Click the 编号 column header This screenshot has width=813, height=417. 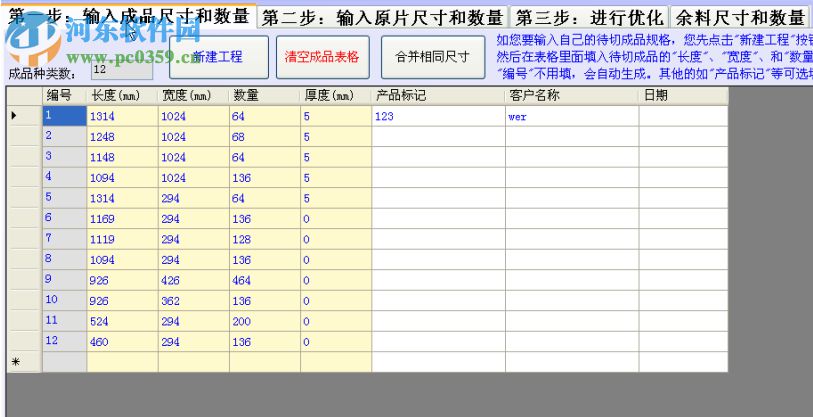tap(64, 95)
